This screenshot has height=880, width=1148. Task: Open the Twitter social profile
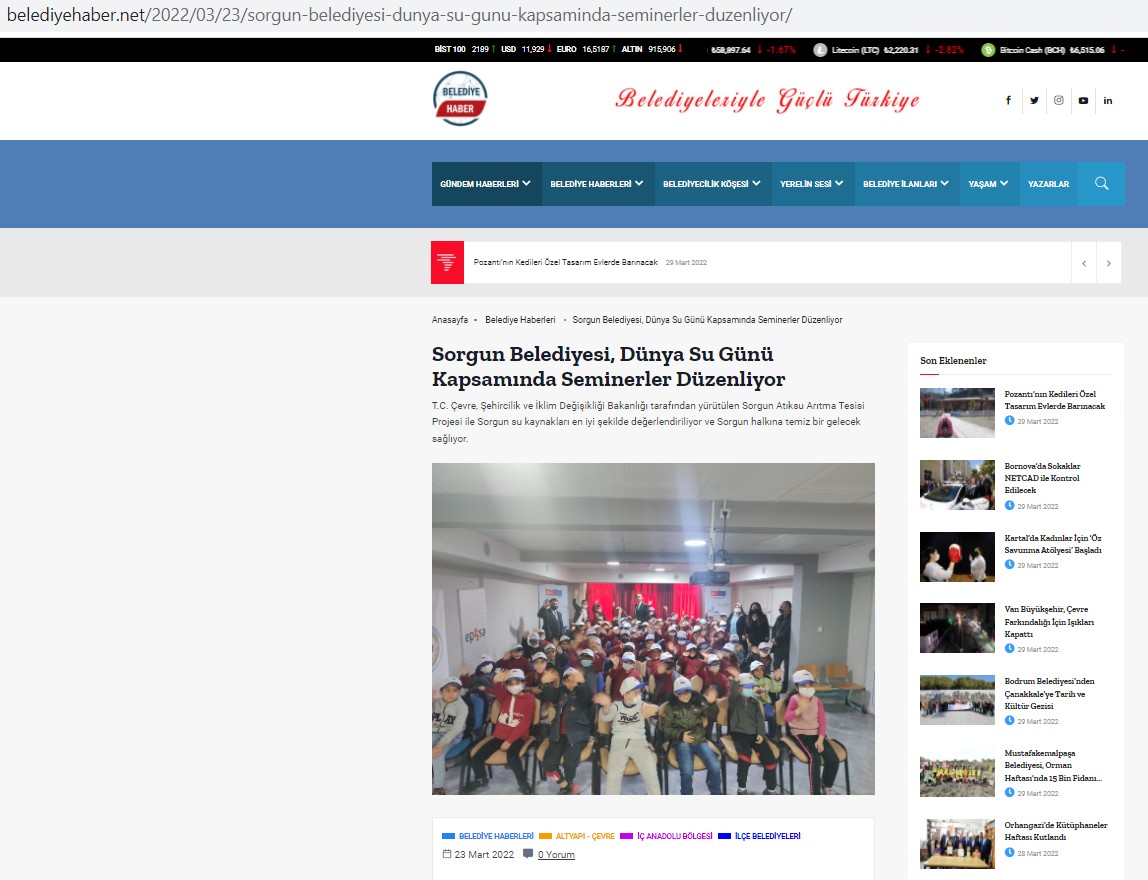[1034, 100]
